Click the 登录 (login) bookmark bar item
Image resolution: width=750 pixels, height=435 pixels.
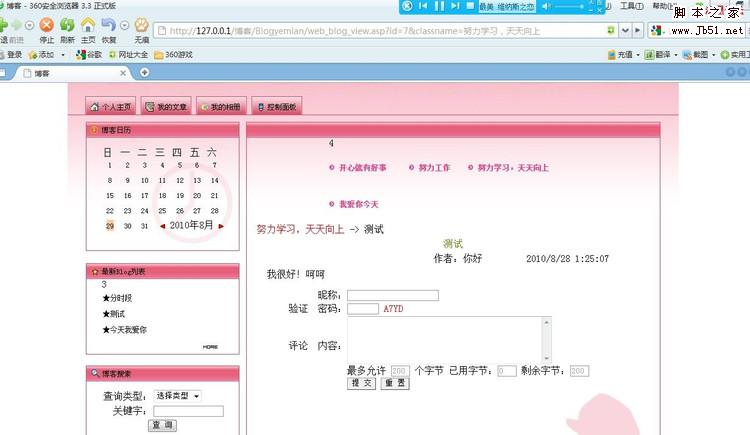(x=12, y=55)
